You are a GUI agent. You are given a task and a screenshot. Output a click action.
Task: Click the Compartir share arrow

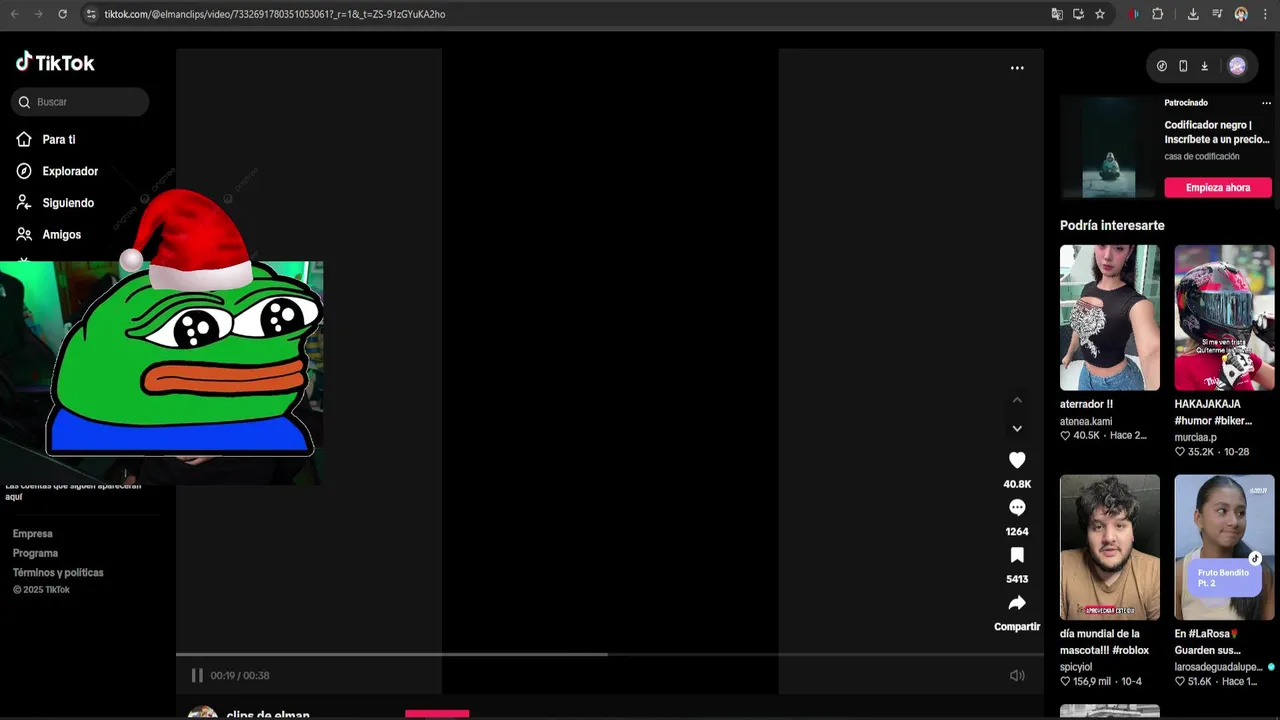[x=1017, y=603]
